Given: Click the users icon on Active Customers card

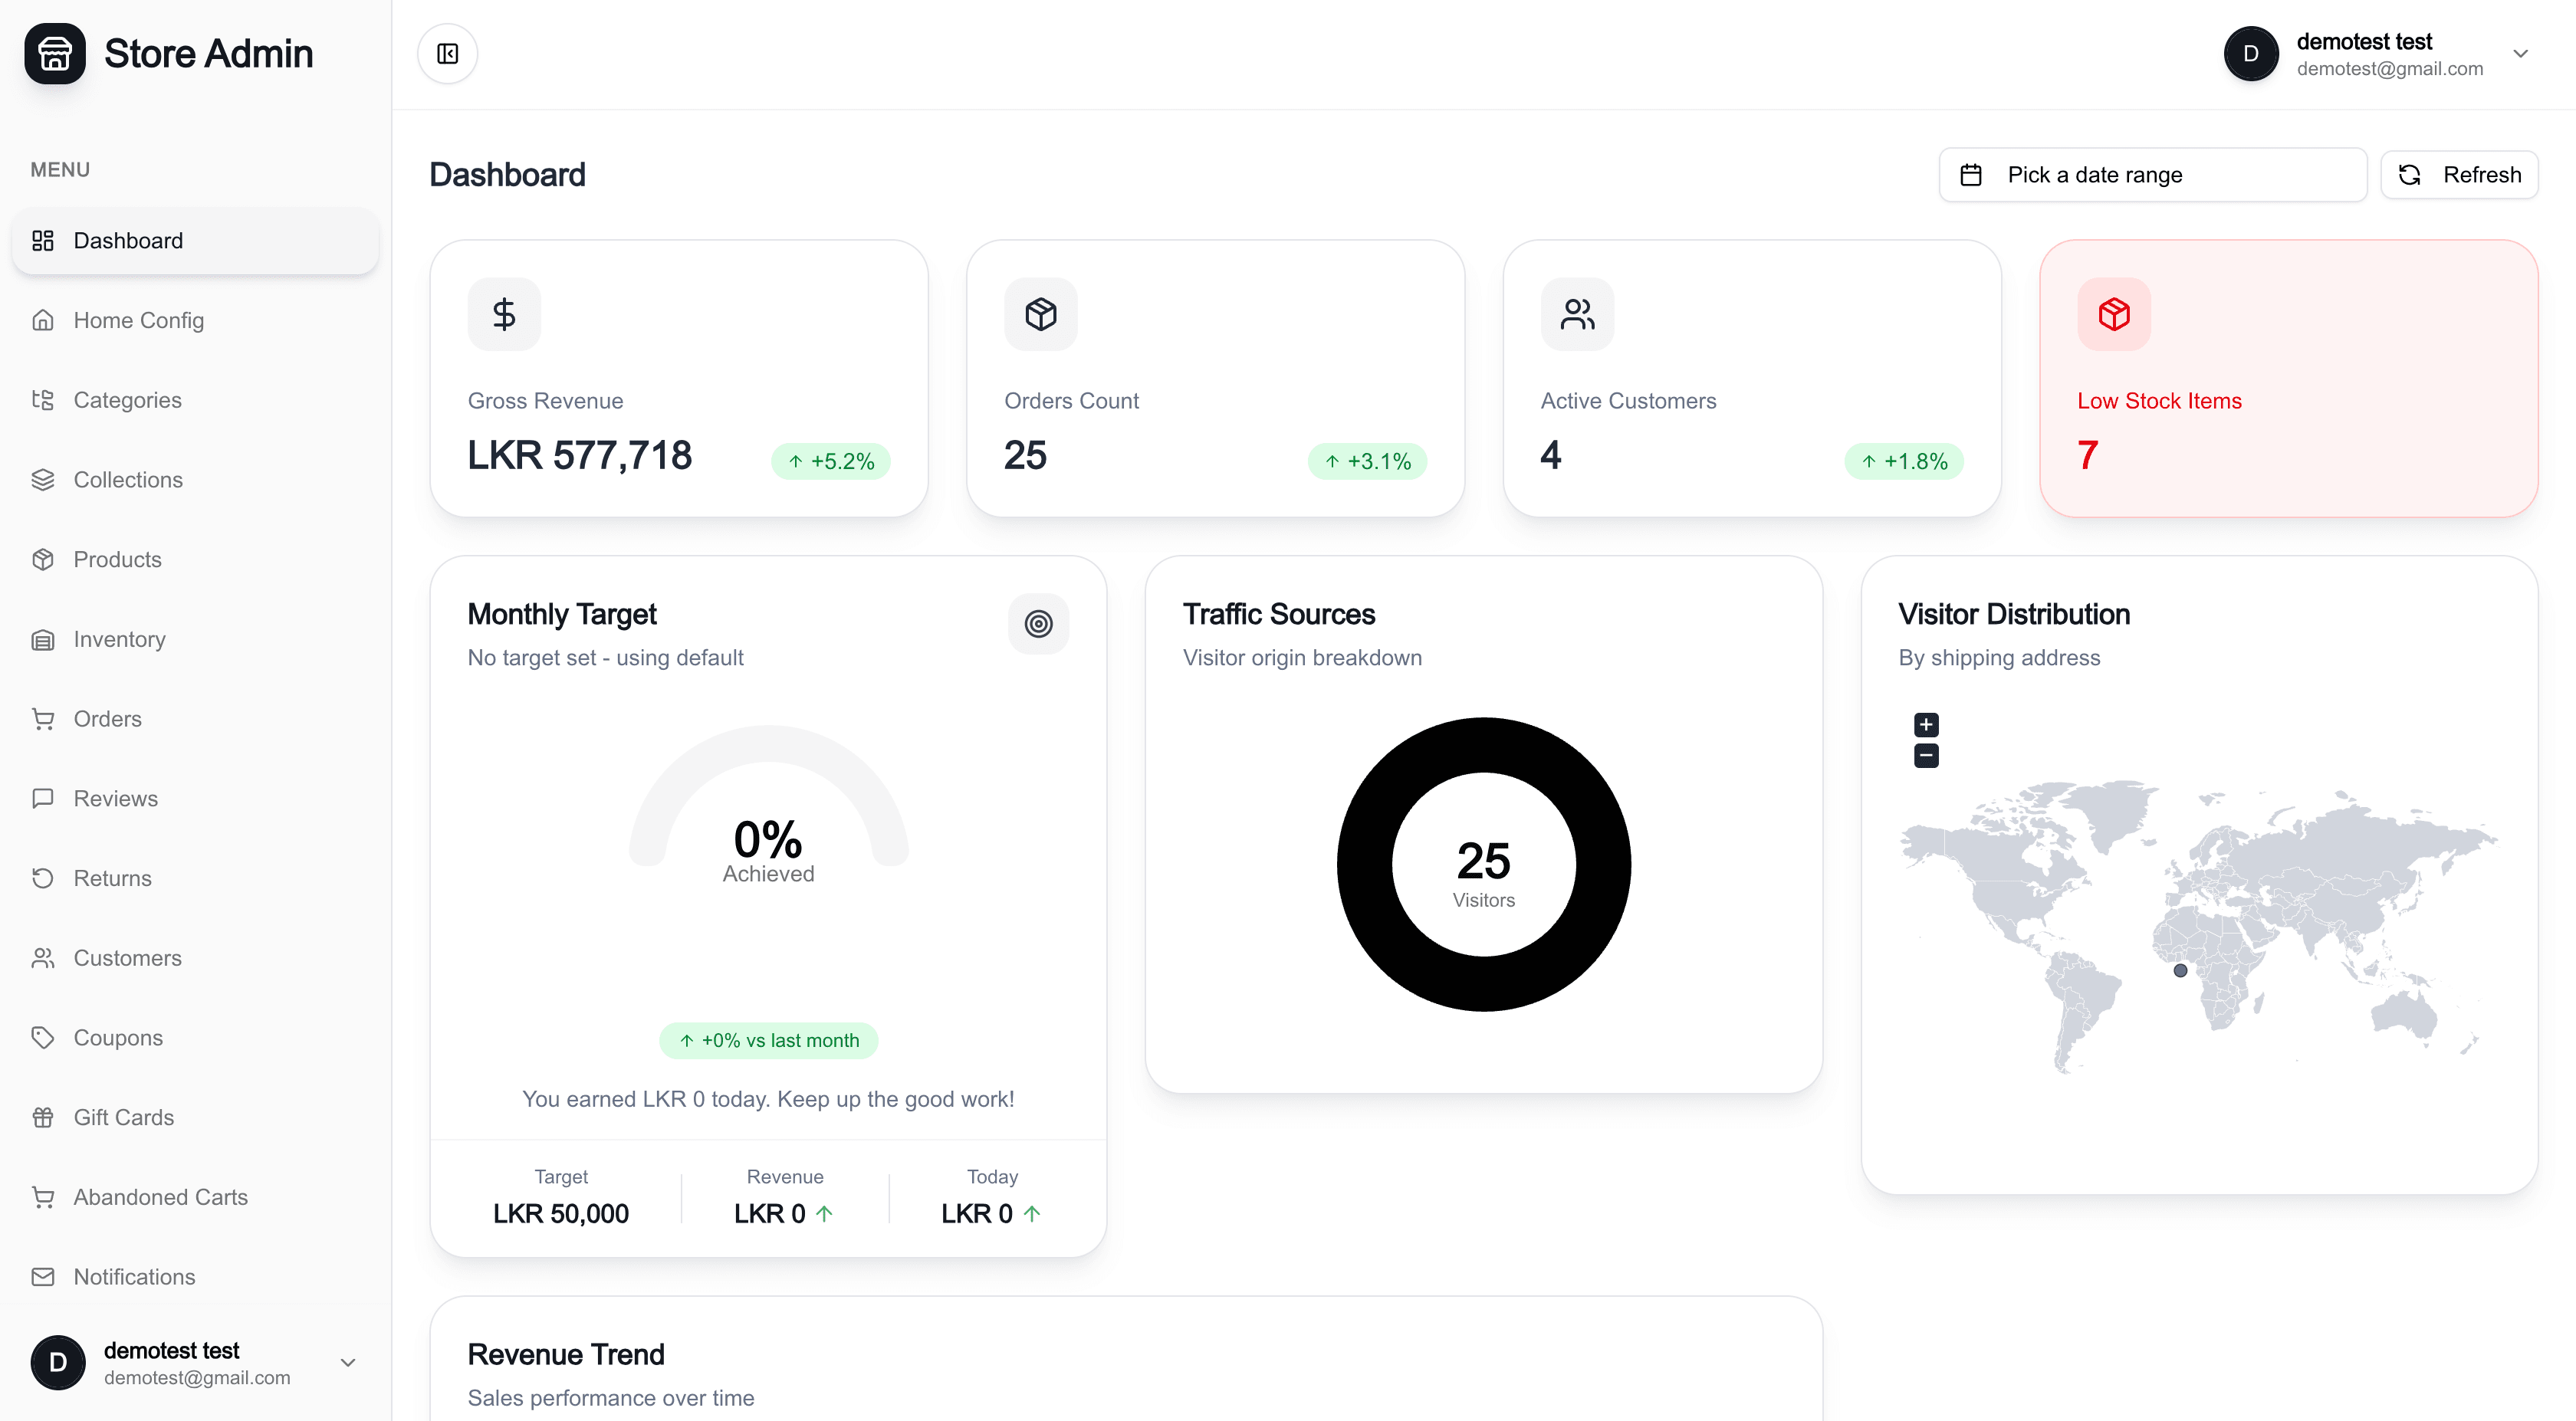Looking at the screenshot, I should click(1577, 313).
